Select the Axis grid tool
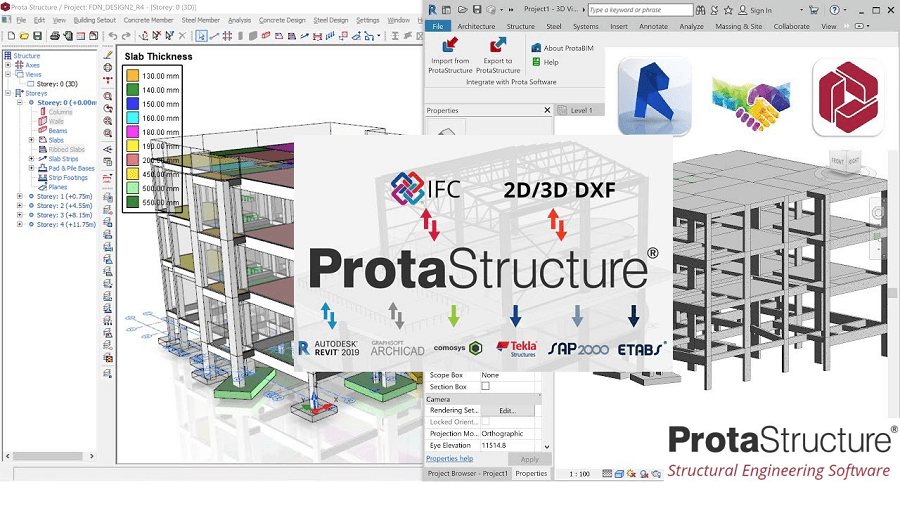Screen dimensions: 900x506 (x=227, y=36)
